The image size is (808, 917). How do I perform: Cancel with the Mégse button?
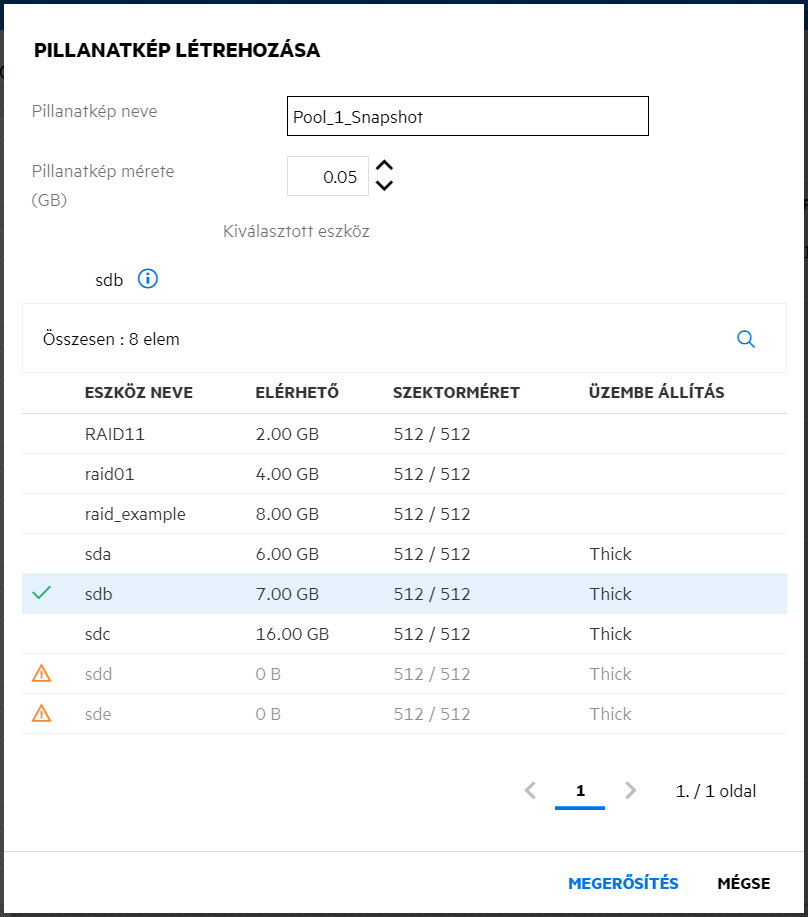tap(743, 883)
